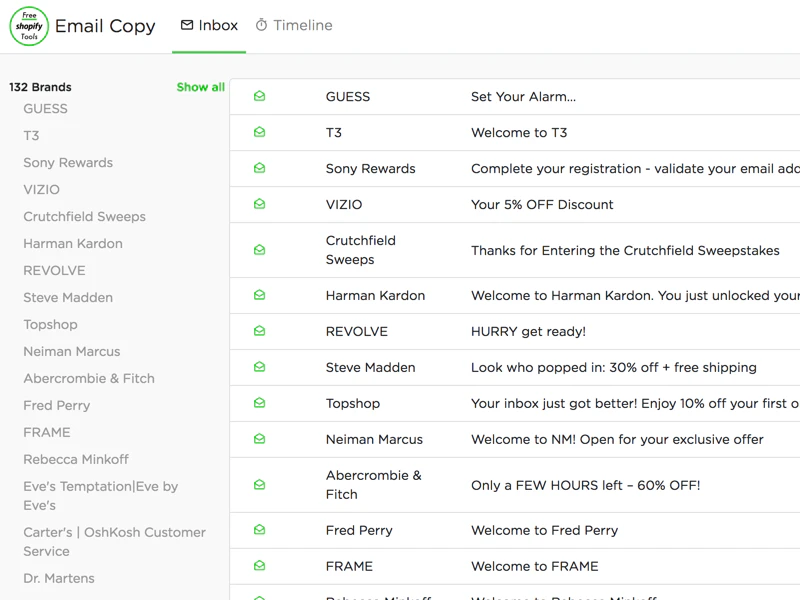This screenshot has width=800, height=600.
Task: Open "Your inbox just got better!" email
Action: (x=635, y=404)
